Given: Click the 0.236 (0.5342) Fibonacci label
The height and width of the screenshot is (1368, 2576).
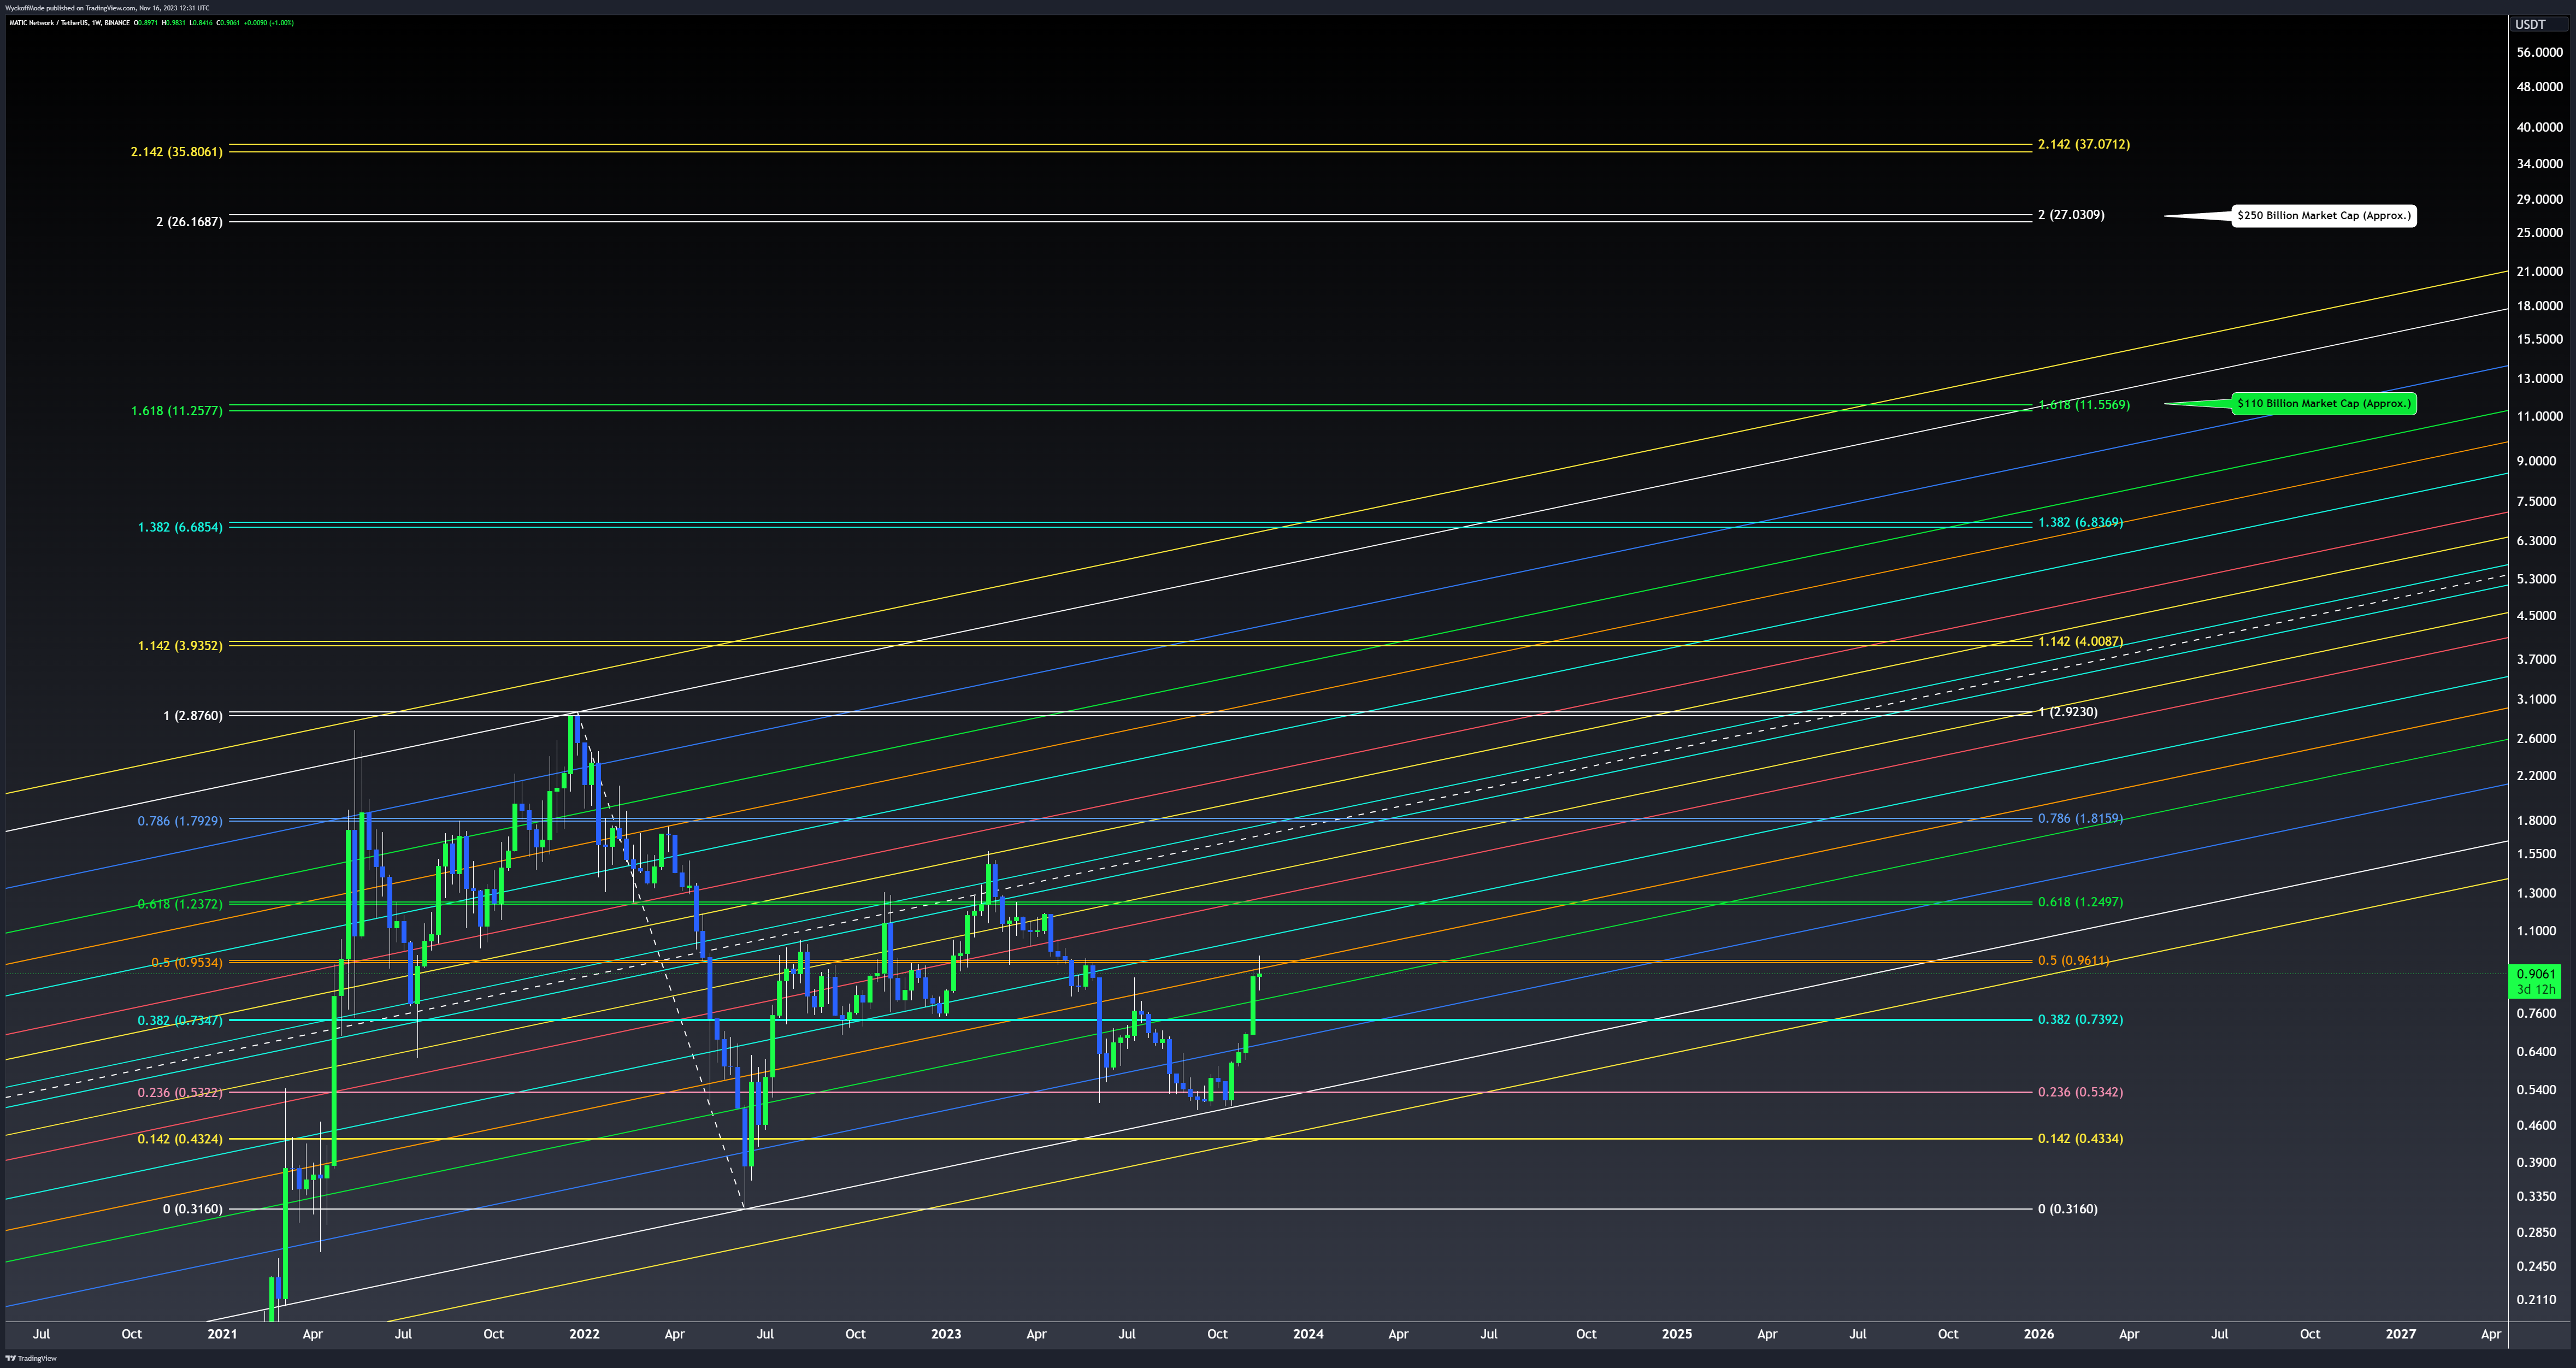Looking at the screenshot, I should click(2080, 1091).
